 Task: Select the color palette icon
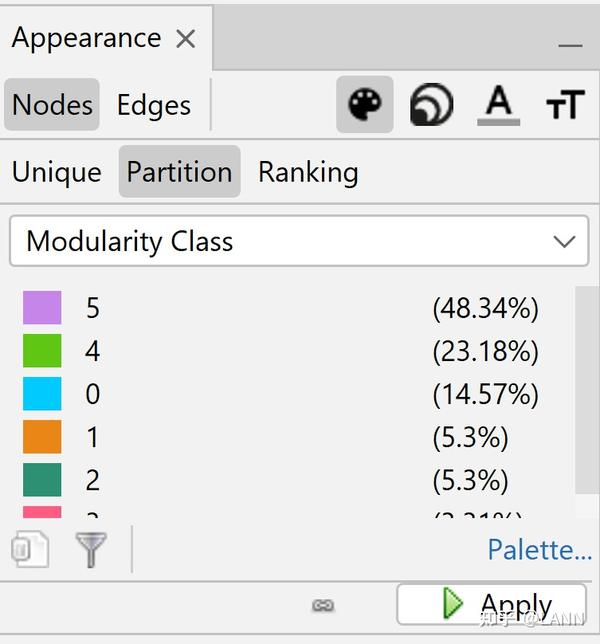click(x=365, y=105)
